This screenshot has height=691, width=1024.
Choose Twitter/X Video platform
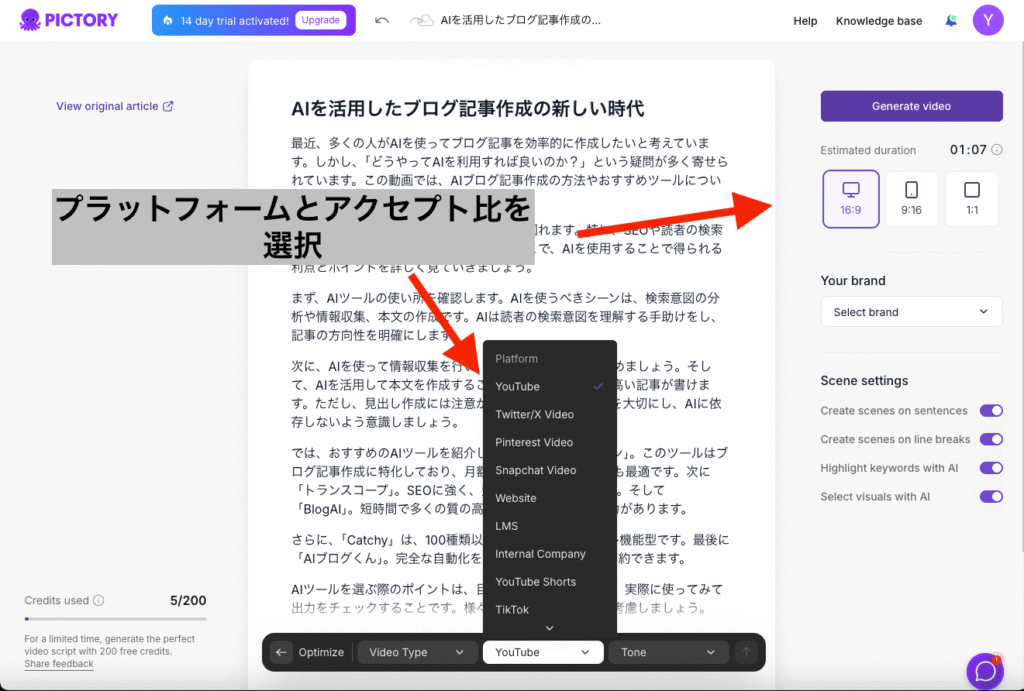pyautogui.click(x=549, y=415)
